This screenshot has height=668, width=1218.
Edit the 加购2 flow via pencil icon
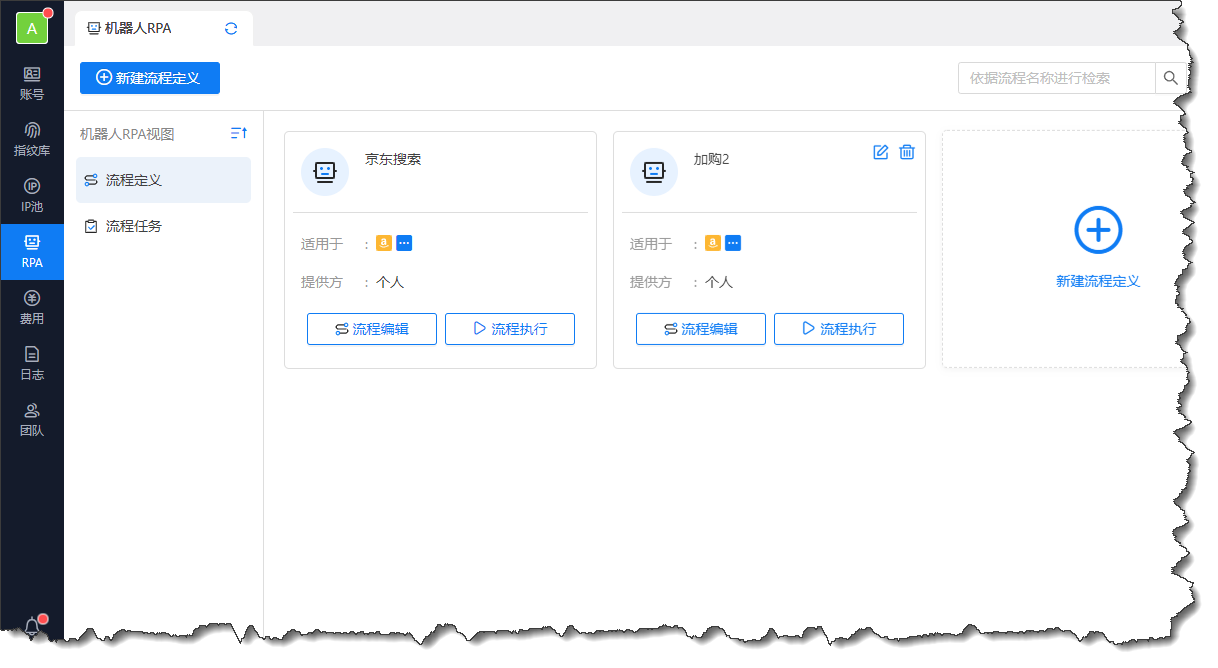(881, 152)
